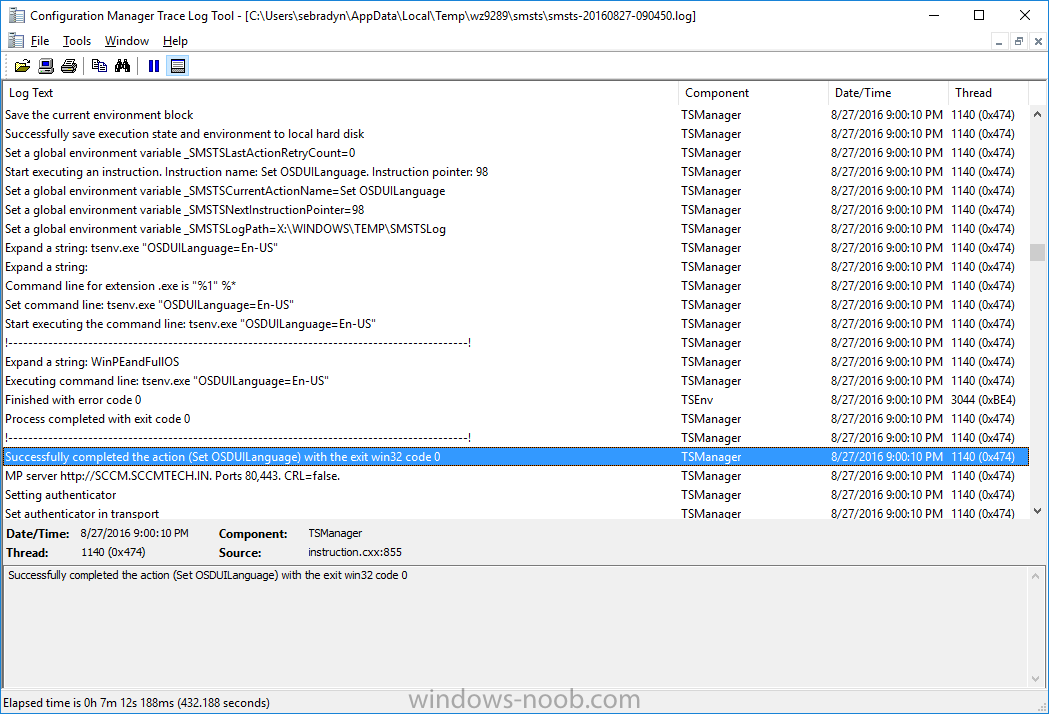
Task: Click the TSEnv component cell
Action: point(697,400)
